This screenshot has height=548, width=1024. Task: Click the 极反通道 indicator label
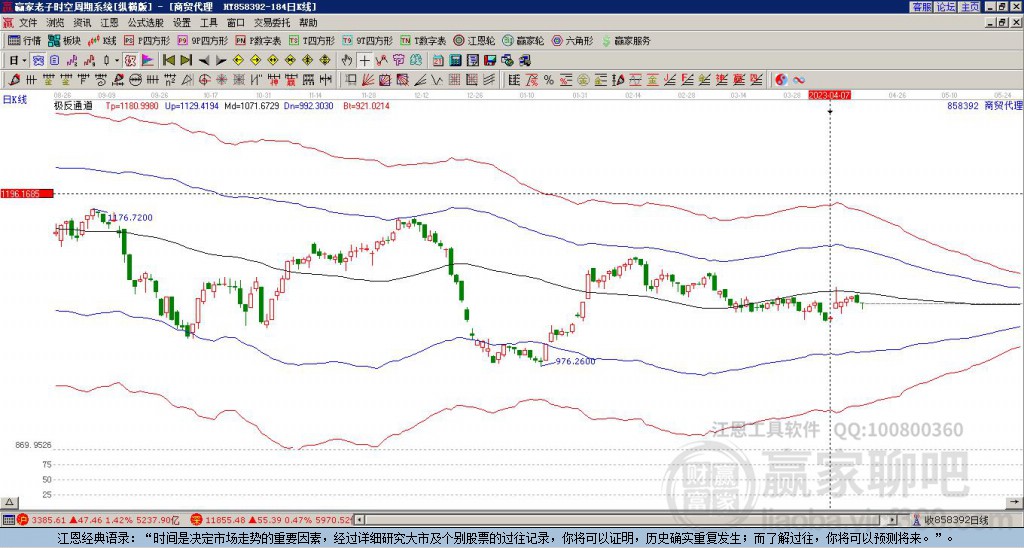tap(73, 105)
